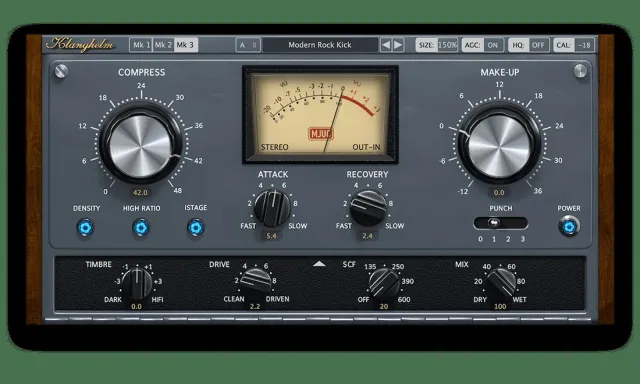The height and width of the screenshot is (384, 640).
Task: Click the DRIVE DRIVEN label
Action: click(278, 299)
